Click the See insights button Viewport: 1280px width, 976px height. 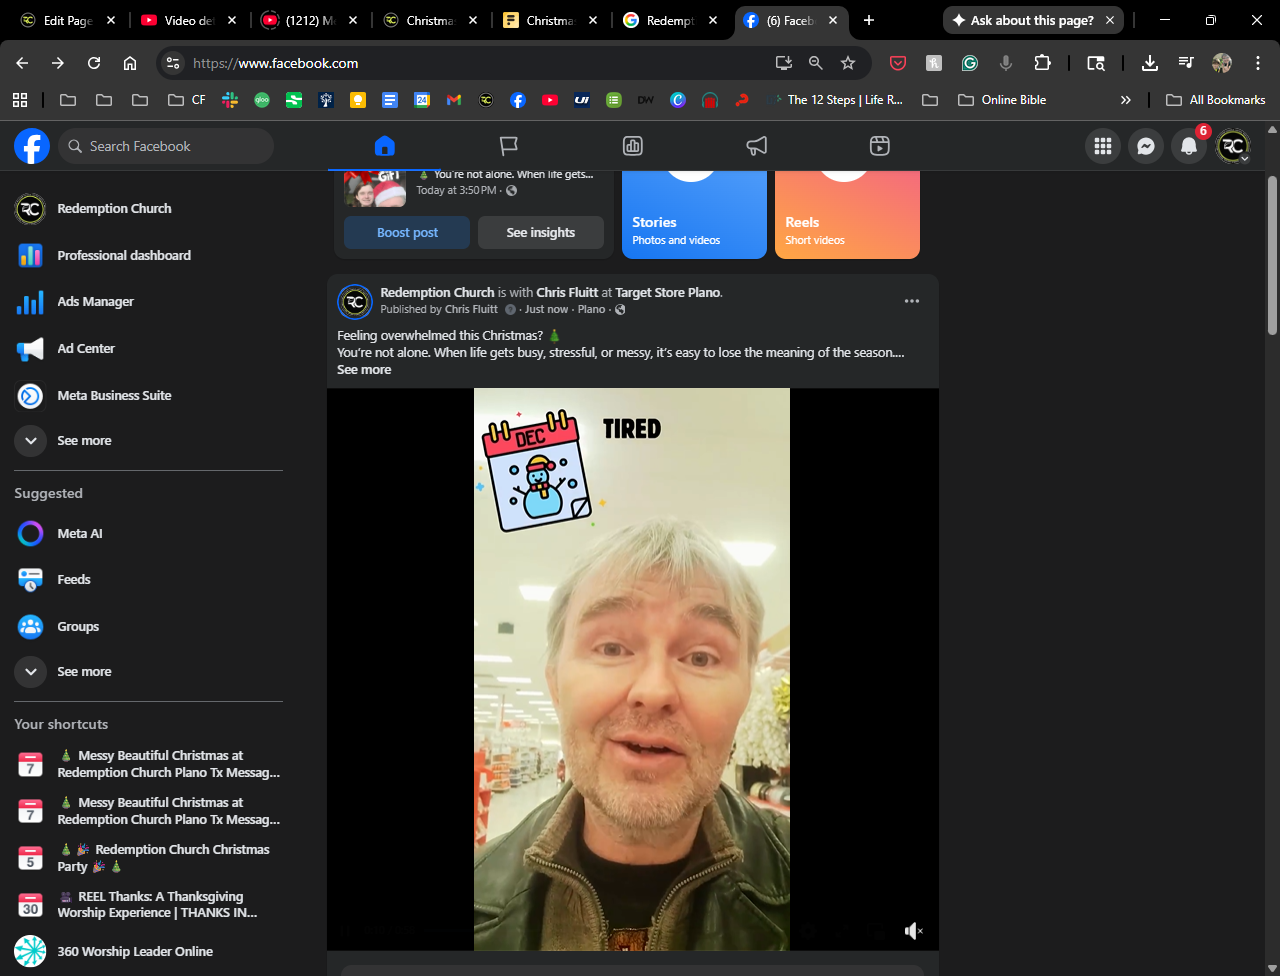point(540,233)
